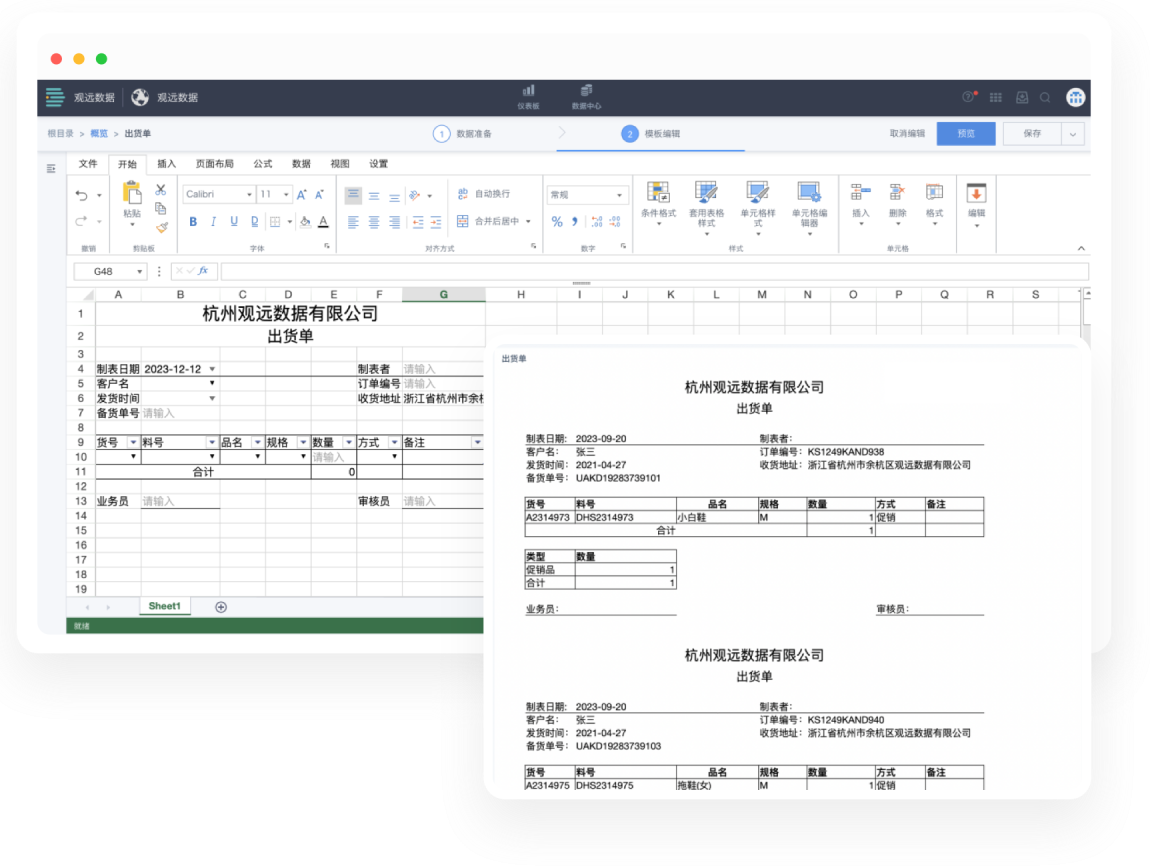Image resolution: width=1150 pixels, height=866 pixels.
Task: Click the add new sheet plus icon
Action: (221, 607)
